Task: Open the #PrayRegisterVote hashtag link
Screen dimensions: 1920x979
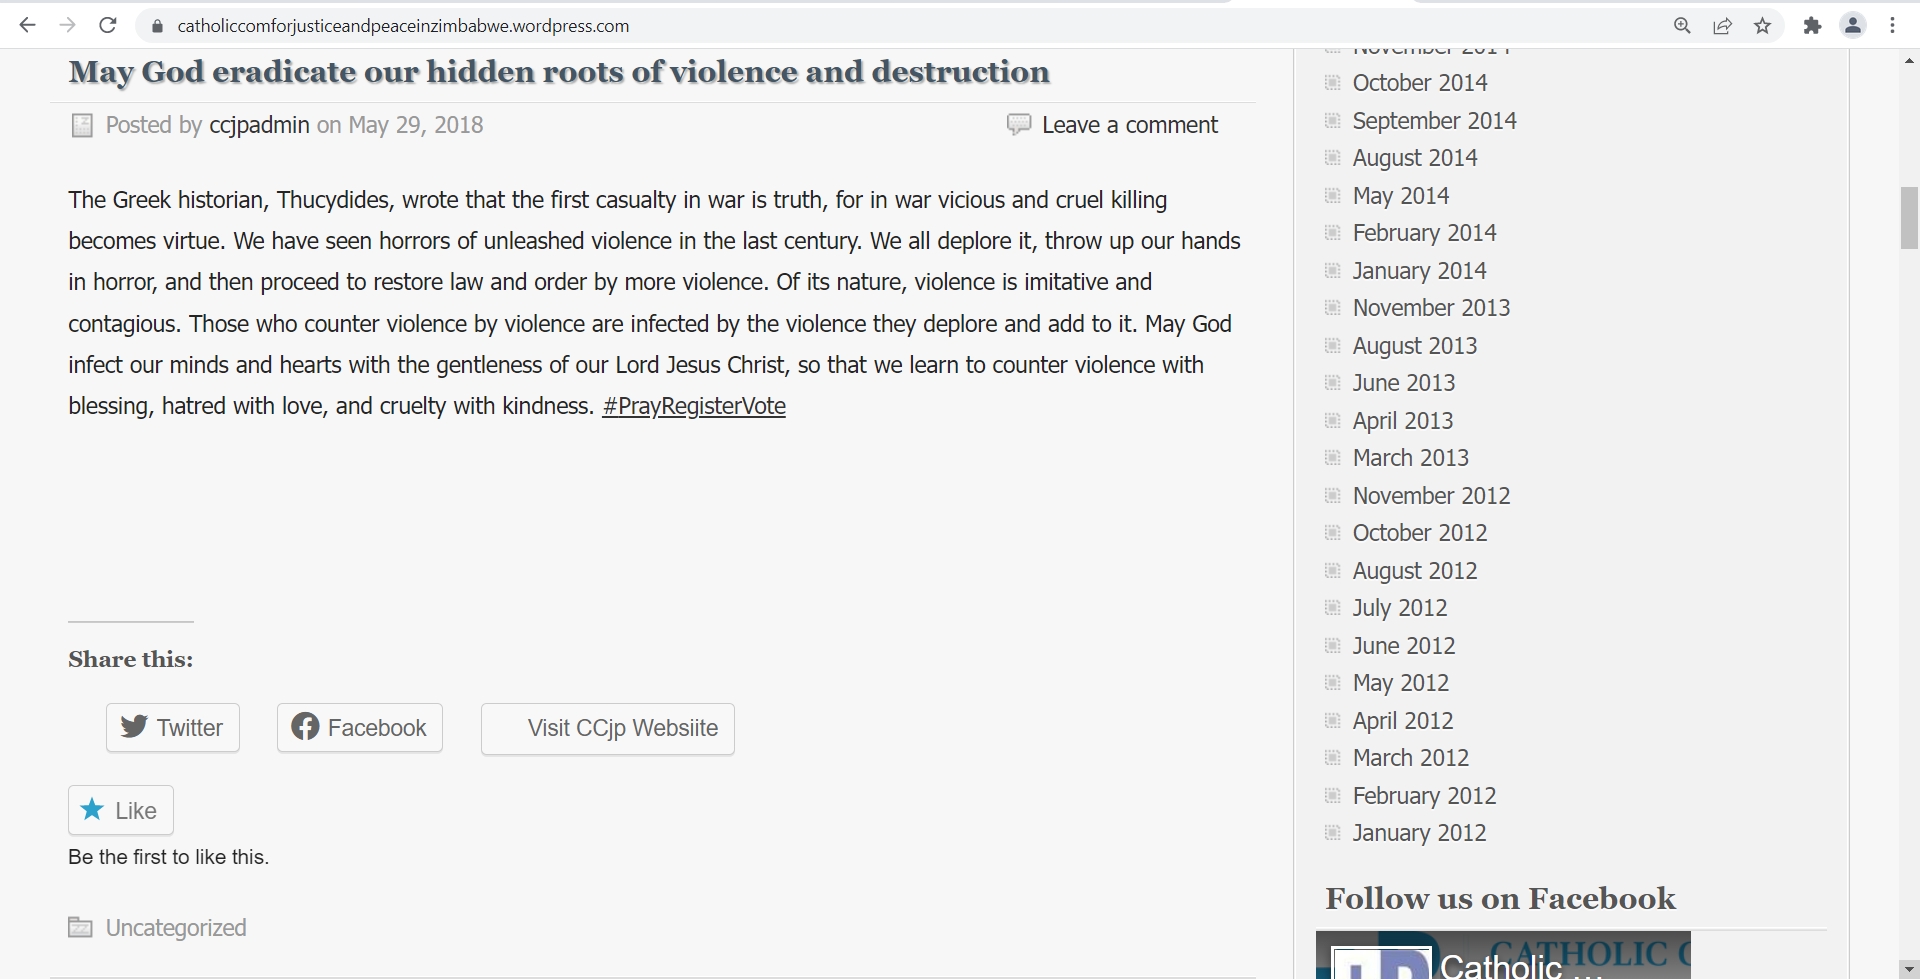Action: point(694,406)
